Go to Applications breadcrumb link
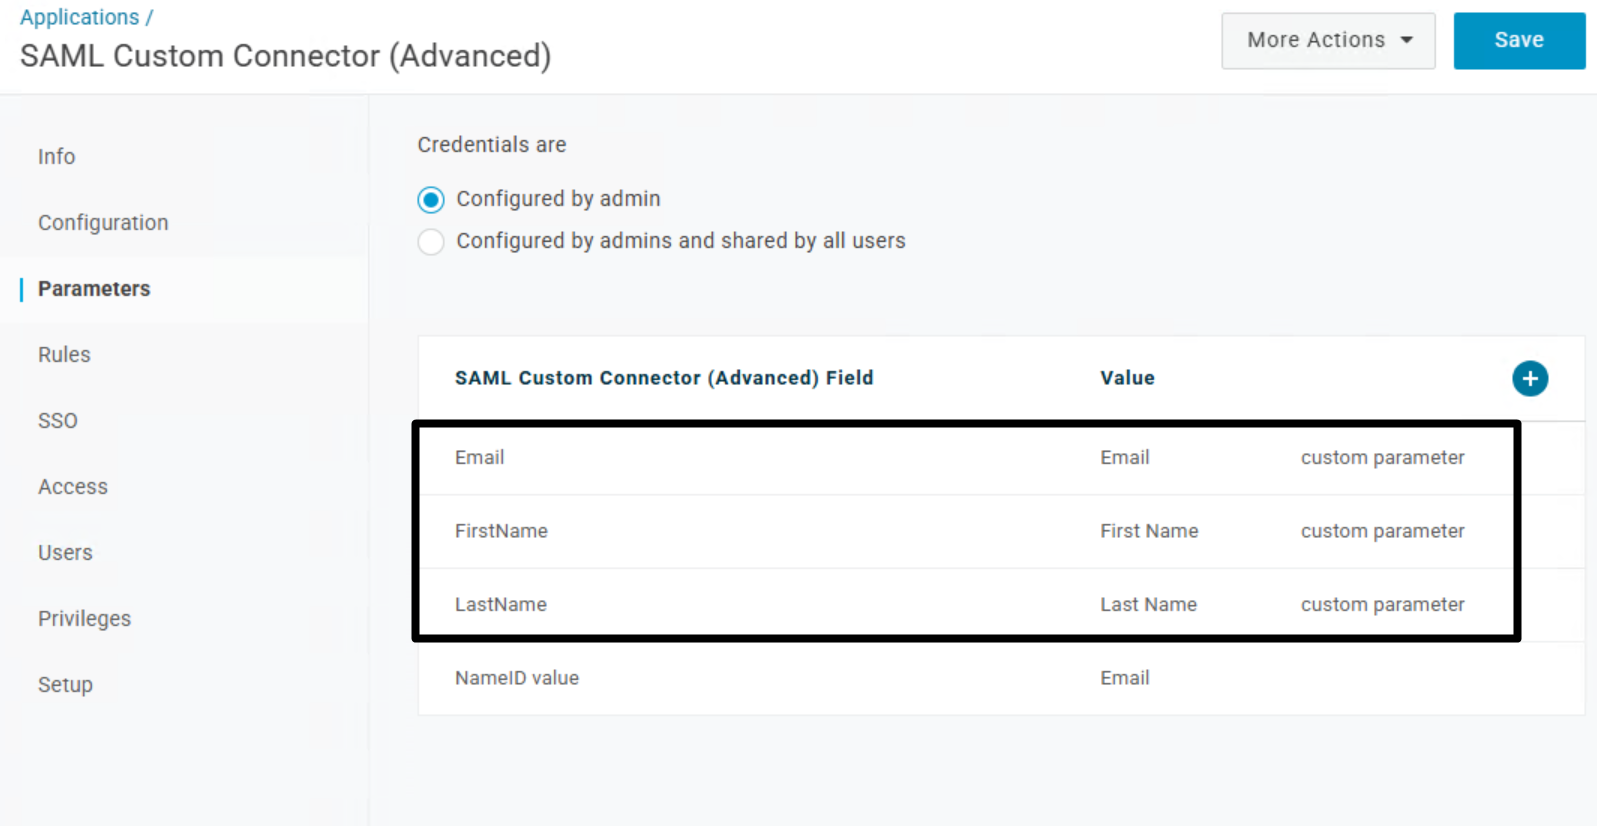Screen dimensions: 1597x826 click(x=80, y=18)
